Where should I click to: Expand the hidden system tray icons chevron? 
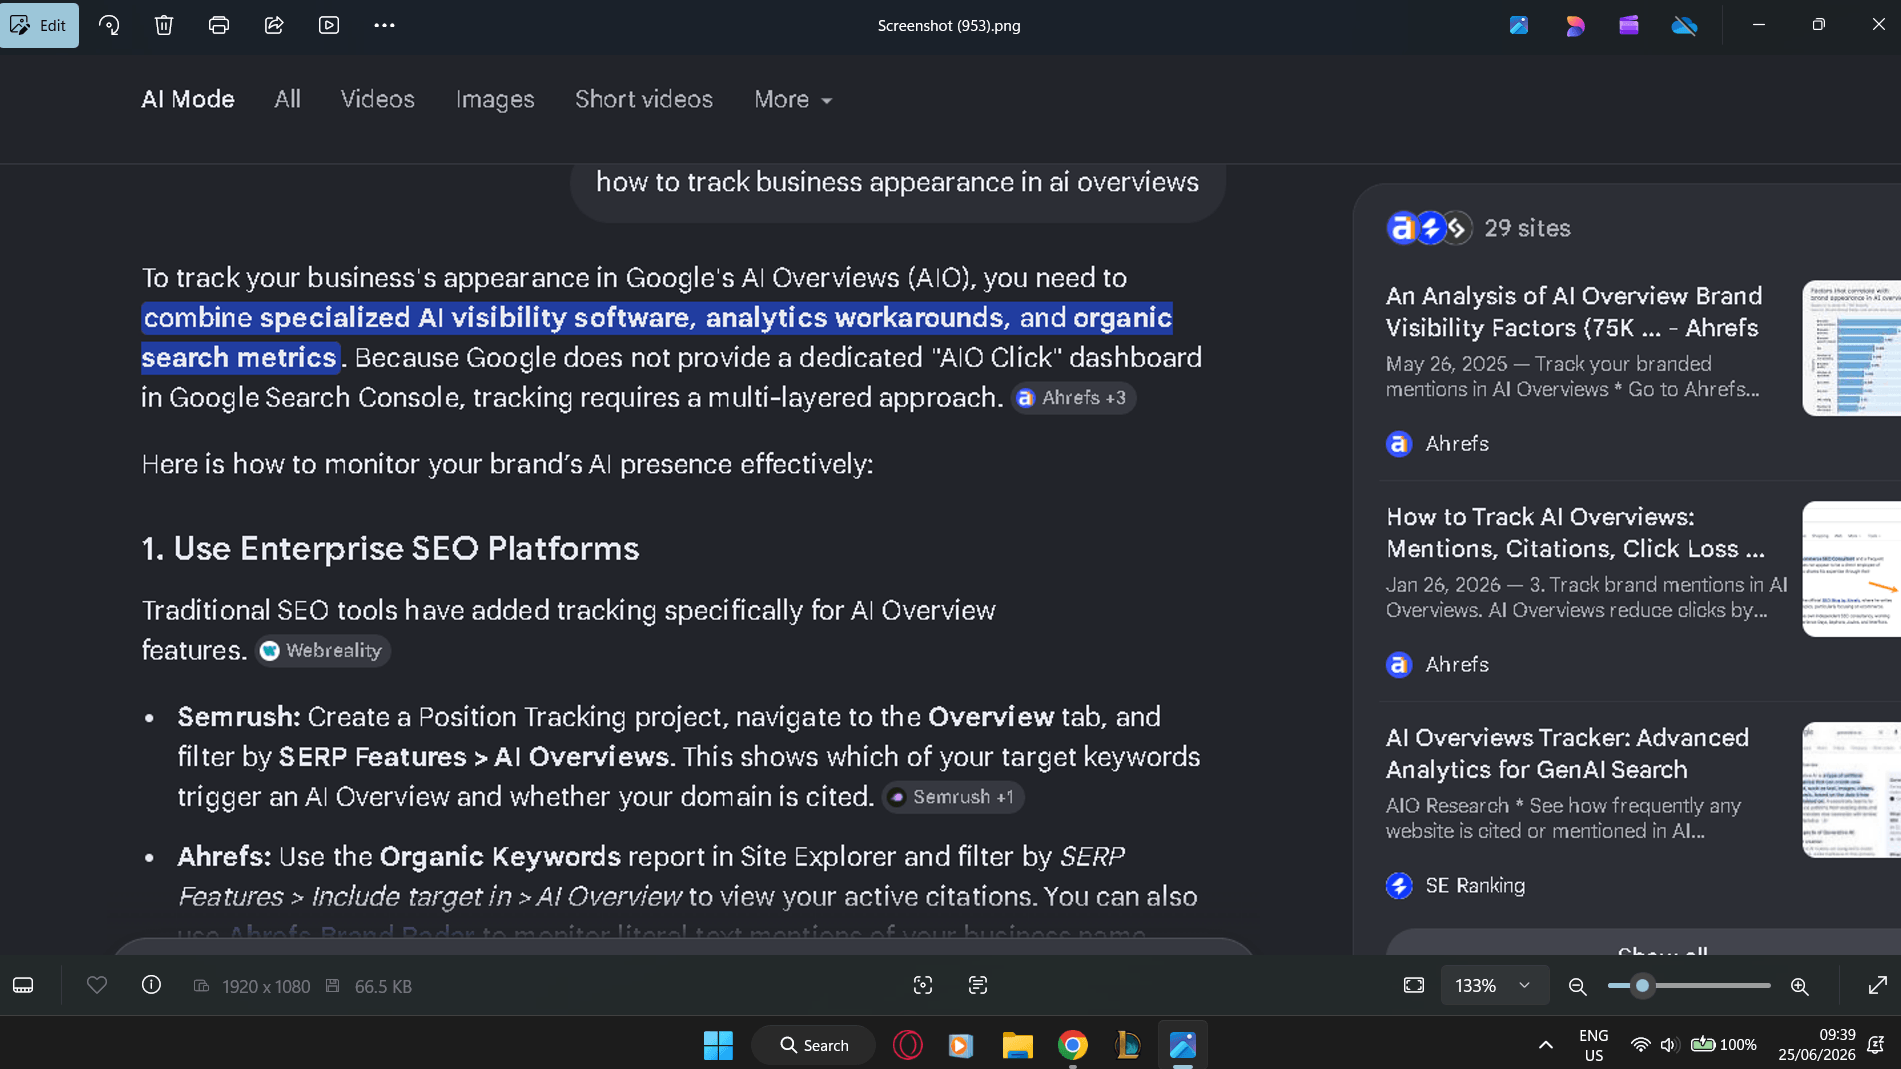(x=1546, y=1045)
